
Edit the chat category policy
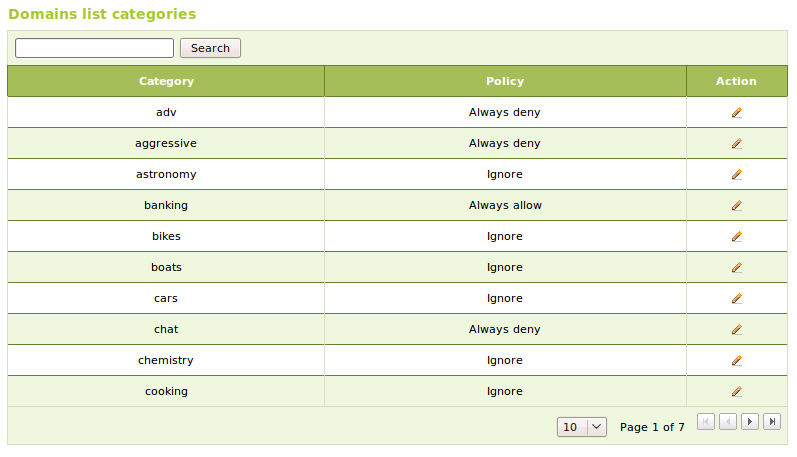737,329
